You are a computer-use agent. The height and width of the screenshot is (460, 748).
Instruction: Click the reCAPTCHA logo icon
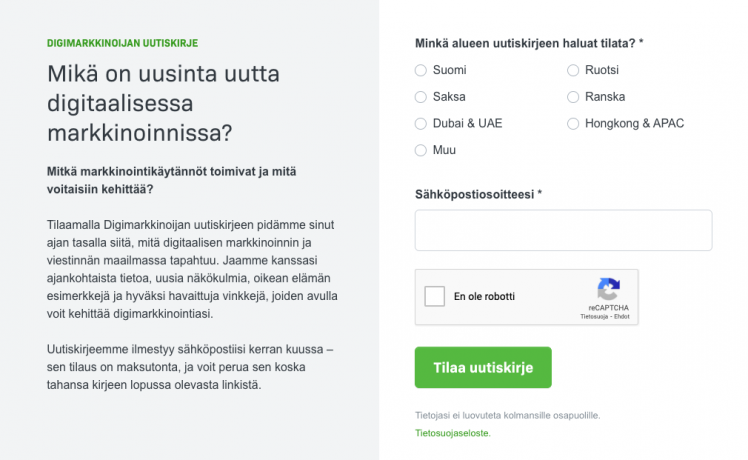tap(608, 289)
